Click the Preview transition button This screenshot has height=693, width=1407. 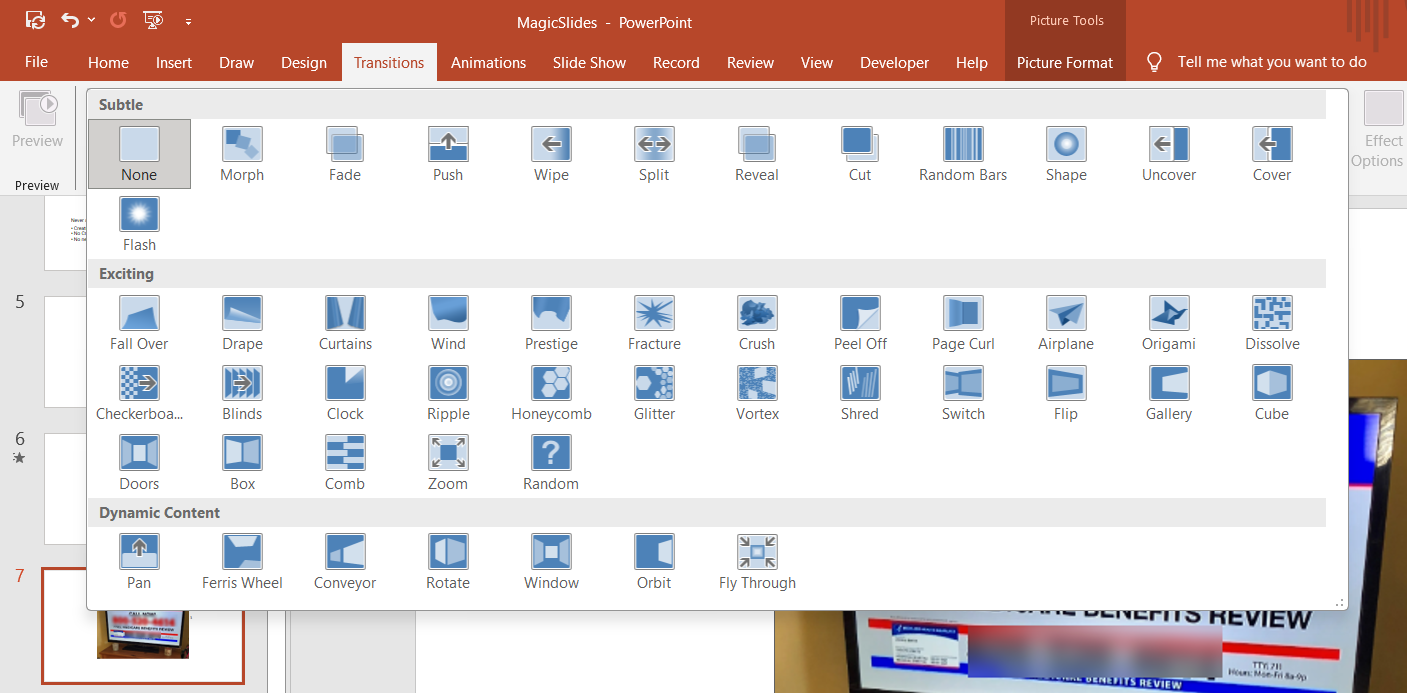[x=37, y=120]
